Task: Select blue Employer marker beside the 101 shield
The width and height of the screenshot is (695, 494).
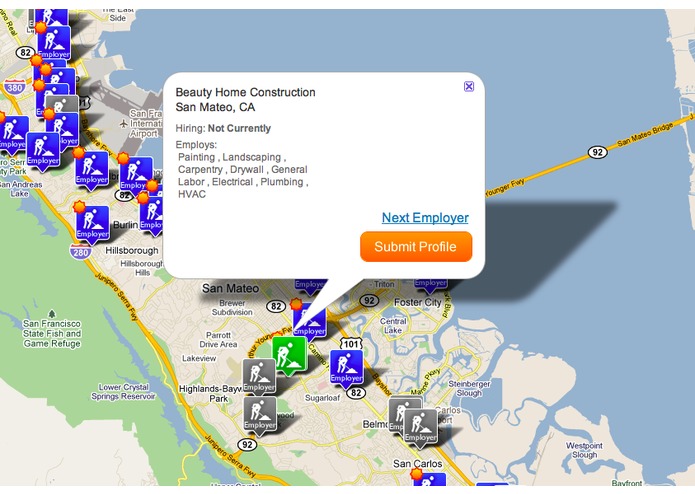Action: click(347, 367)
